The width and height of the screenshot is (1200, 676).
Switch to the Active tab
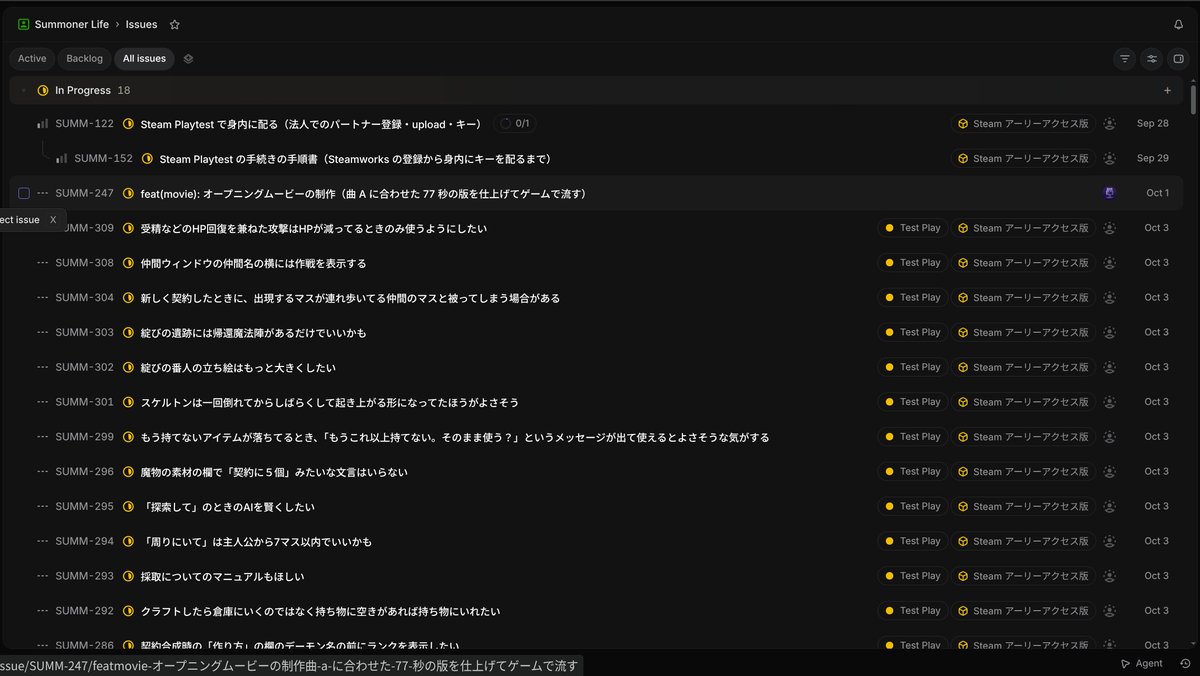[32, 59]
